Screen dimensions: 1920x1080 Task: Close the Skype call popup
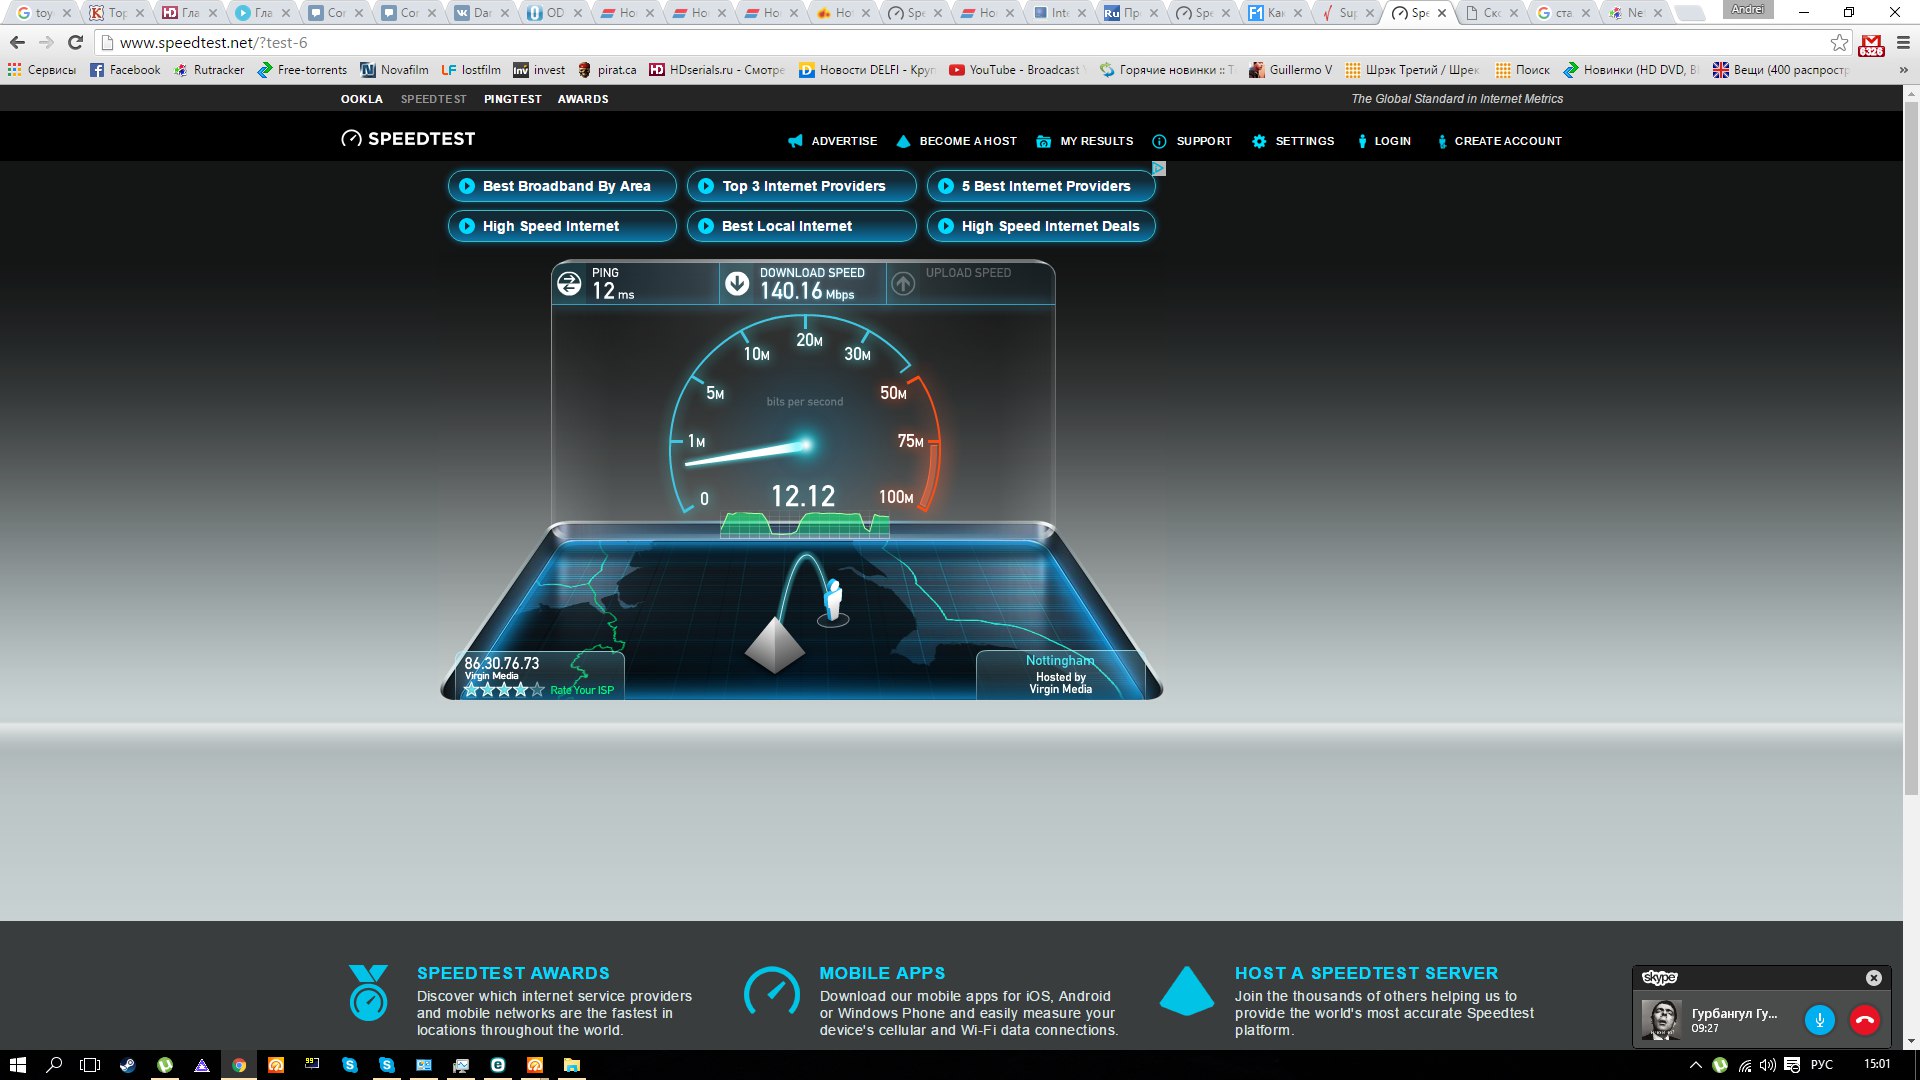click(1873, 978)
